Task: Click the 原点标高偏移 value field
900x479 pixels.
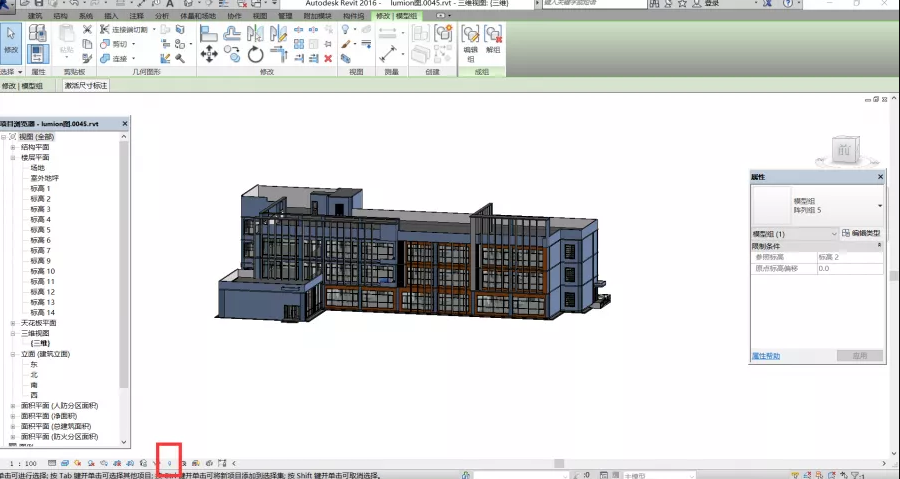Action: 848,268
